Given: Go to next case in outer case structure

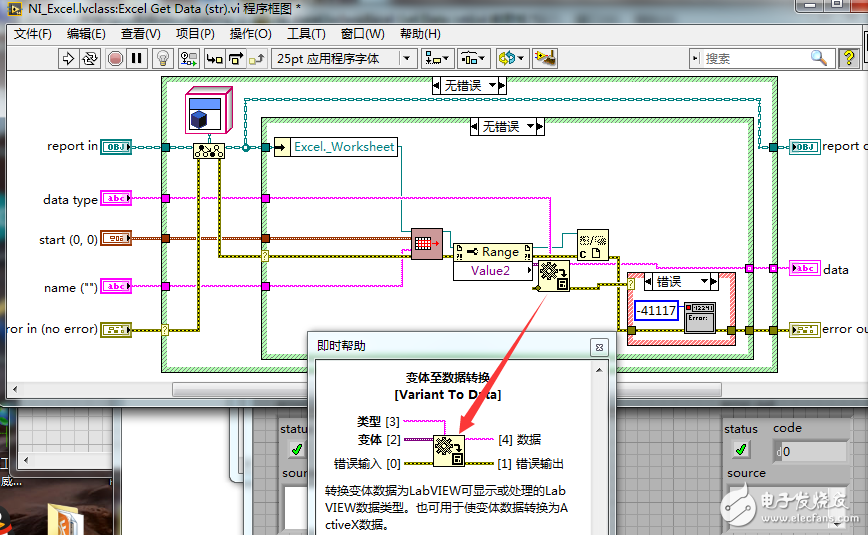Looking at the screenshot, I should tap(502, 85).
